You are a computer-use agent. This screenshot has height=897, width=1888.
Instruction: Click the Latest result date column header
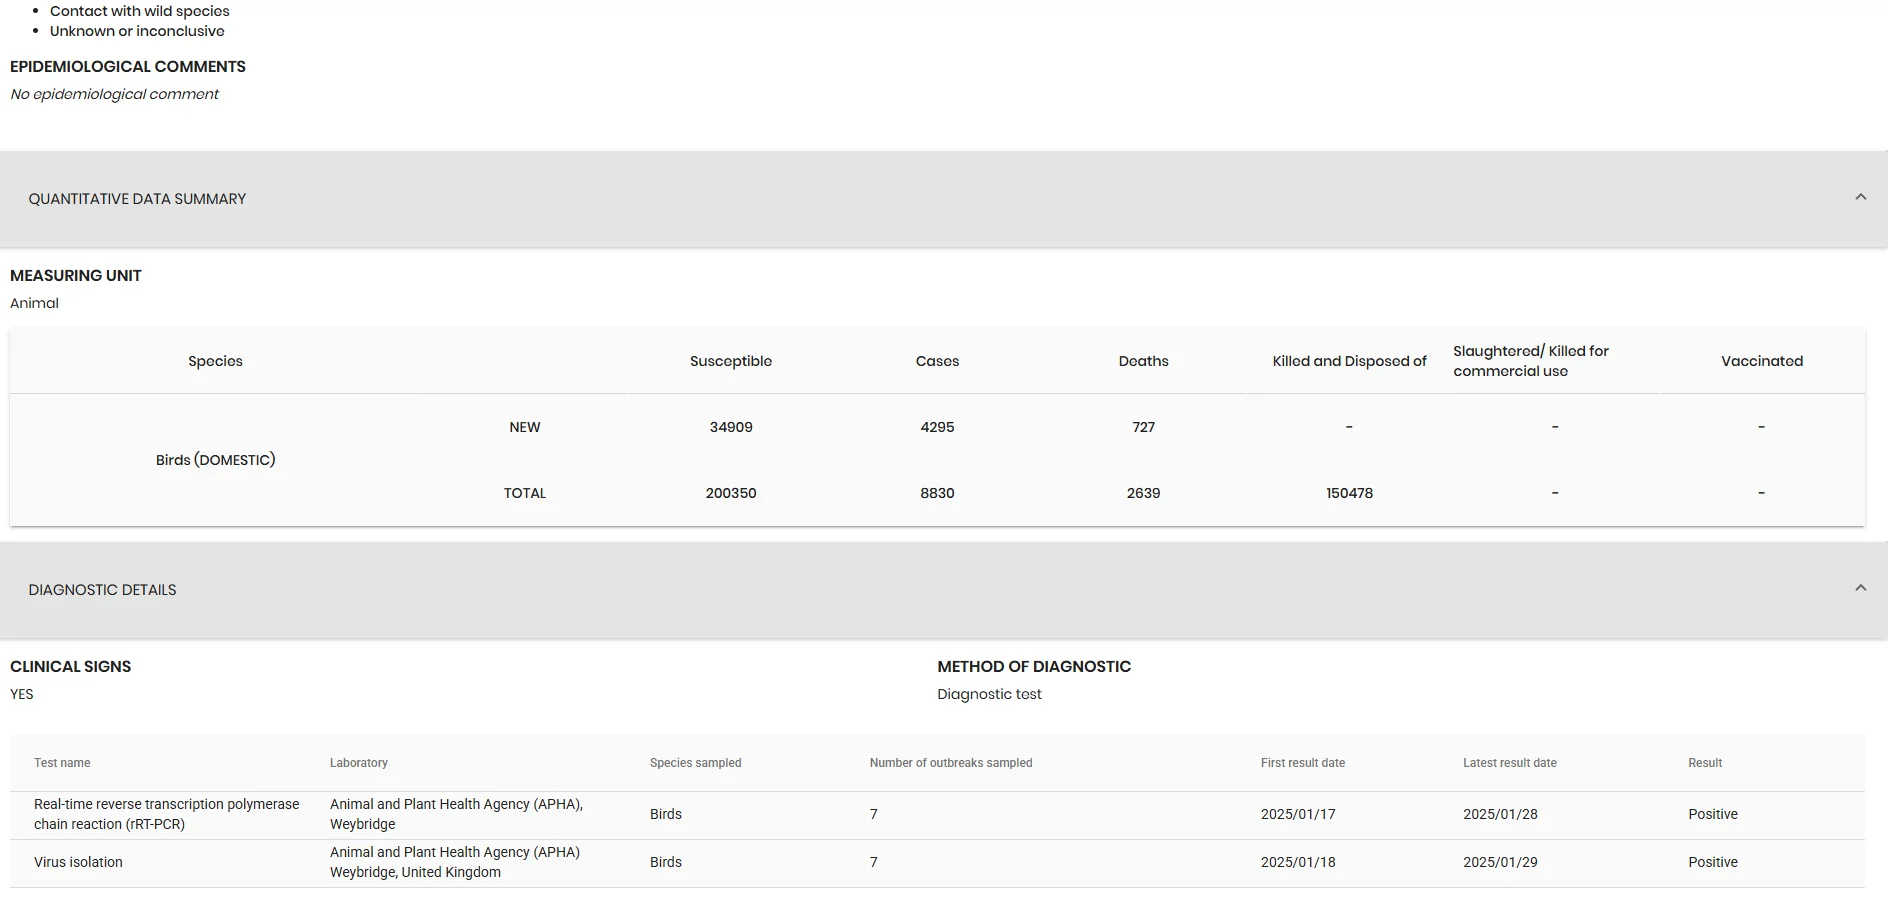click(x=1510, y=763)
